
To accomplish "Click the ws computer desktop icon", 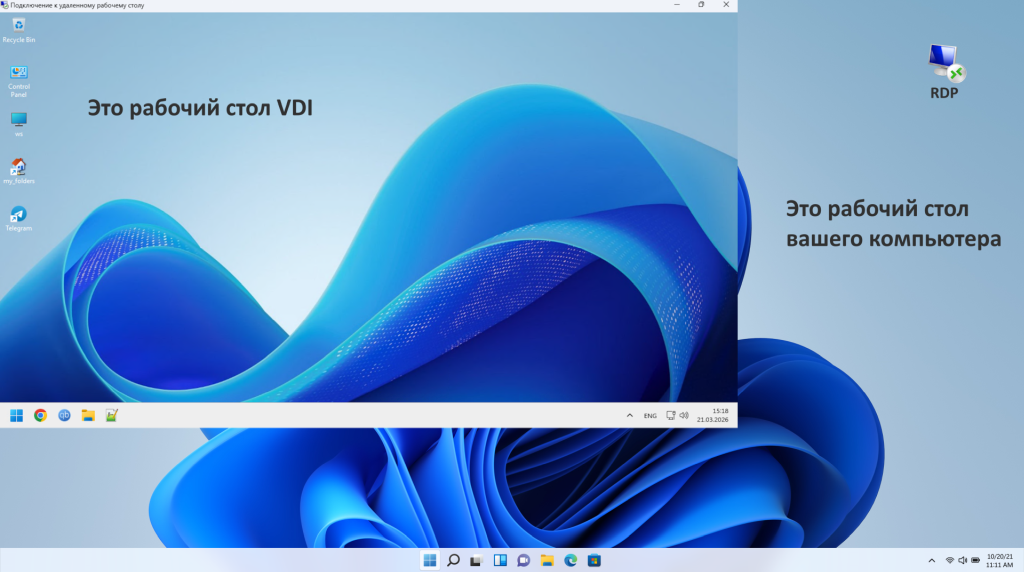I will [18, 122].
